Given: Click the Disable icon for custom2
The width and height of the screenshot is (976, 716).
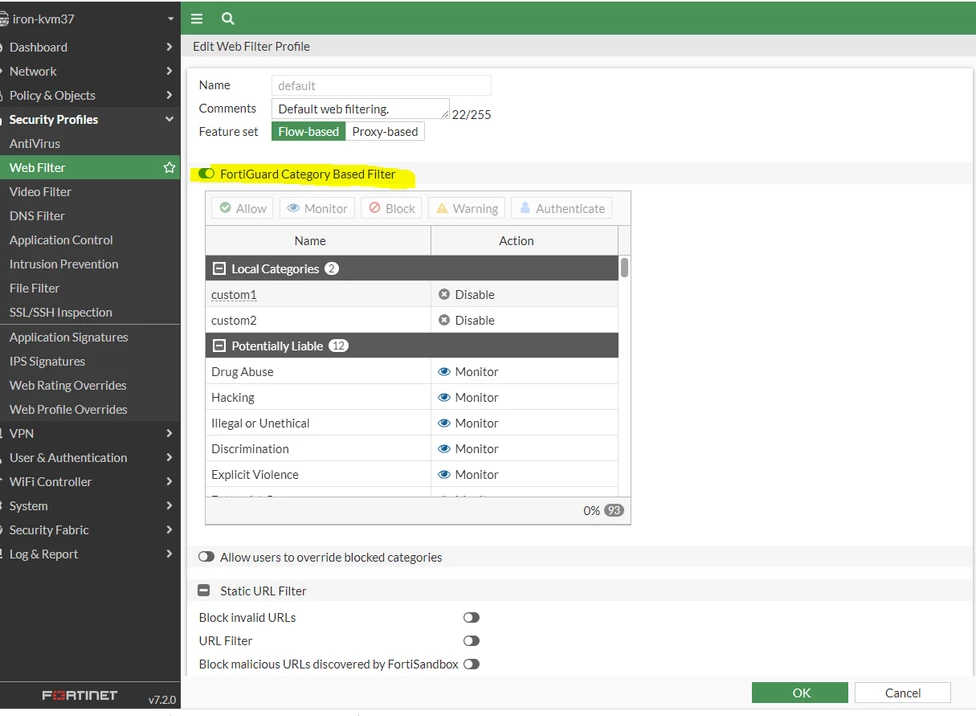Looking at the screenshot, I should pyautogui.click(x=444, y=320).
